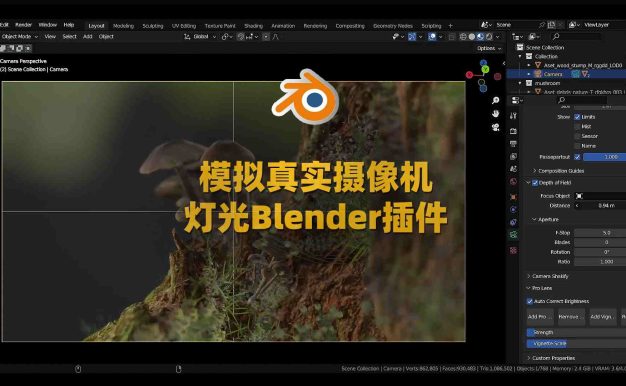The height and width of the screenshot is (386, 626).
Task: Toggle viewport overlays icon
Action: click(x=432, y=37)
